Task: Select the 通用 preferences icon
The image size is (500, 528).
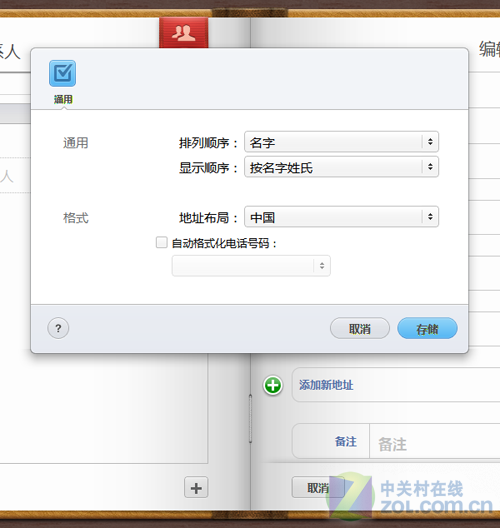Action: [62, 73]
